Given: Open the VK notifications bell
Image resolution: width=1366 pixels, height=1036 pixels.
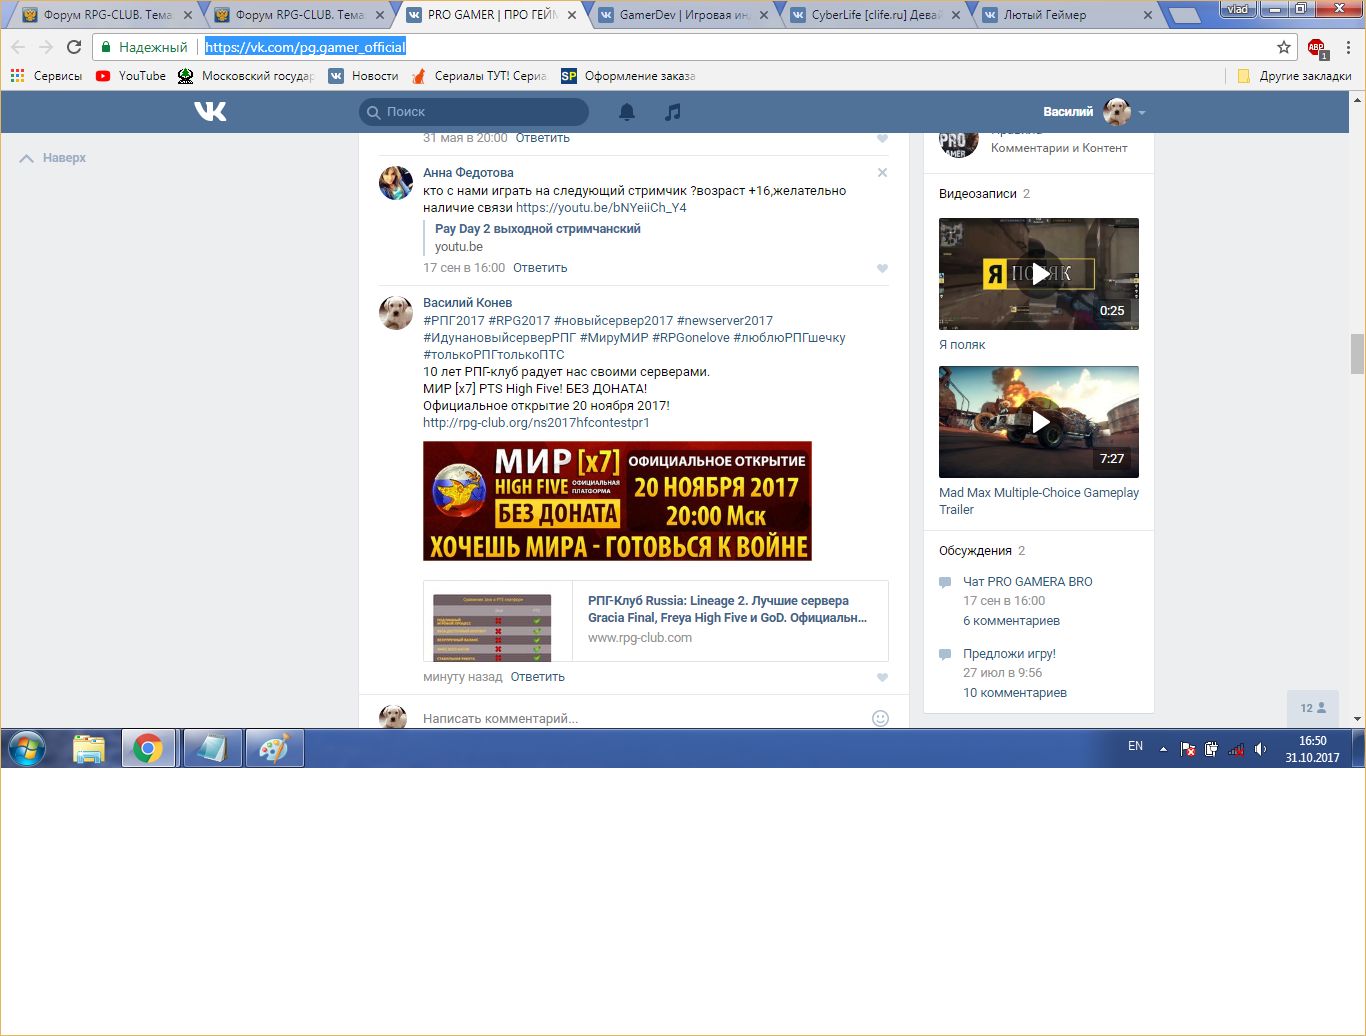Looking at the screenshot, I should pyautogui.click(x=627, y=111).
